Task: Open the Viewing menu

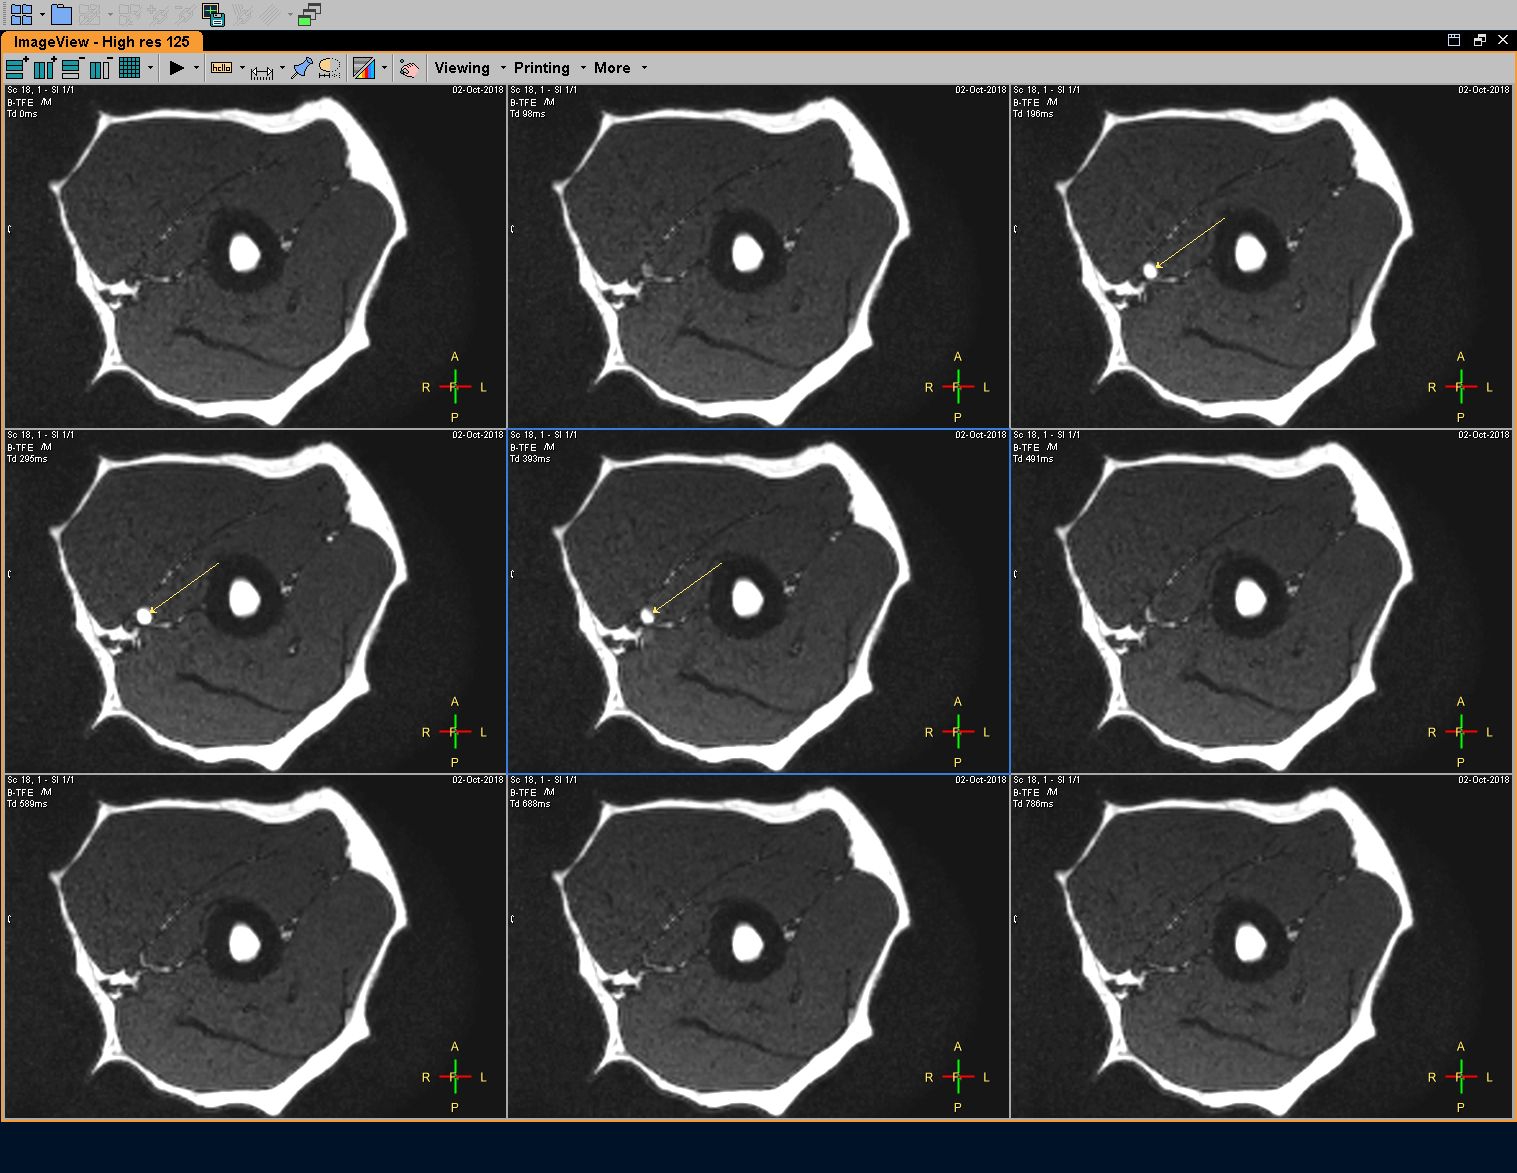Action: [462, 68]
